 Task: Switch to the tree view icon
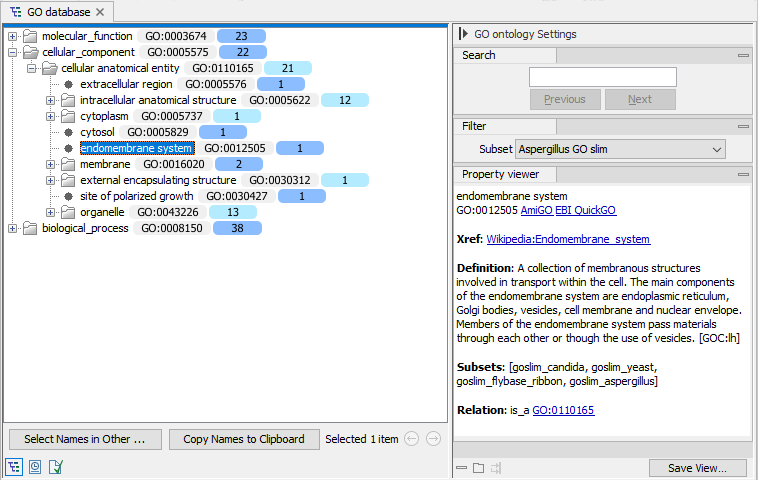click(15, 466)
